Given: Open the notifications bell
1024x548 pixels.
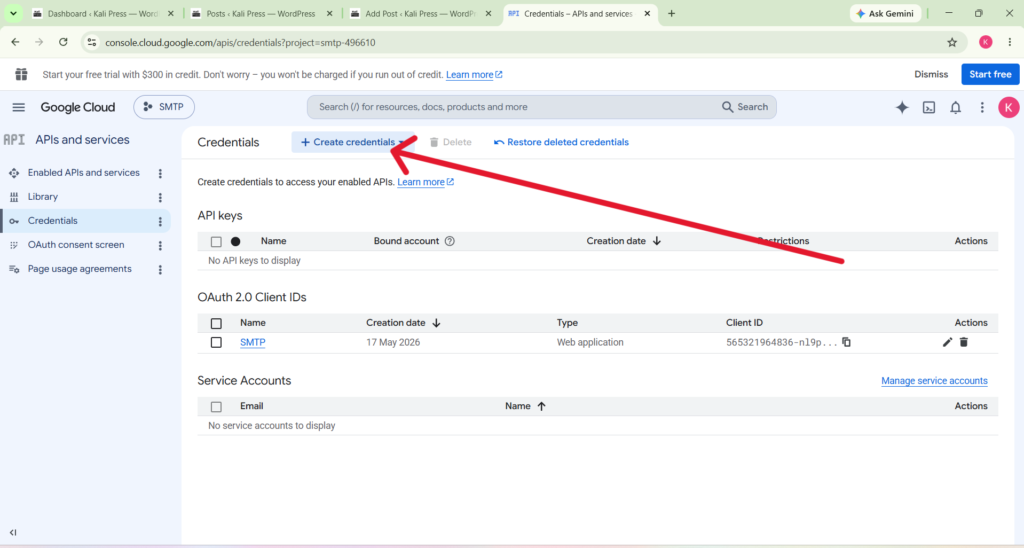Looking at the screenshot, I should (955, 107).
